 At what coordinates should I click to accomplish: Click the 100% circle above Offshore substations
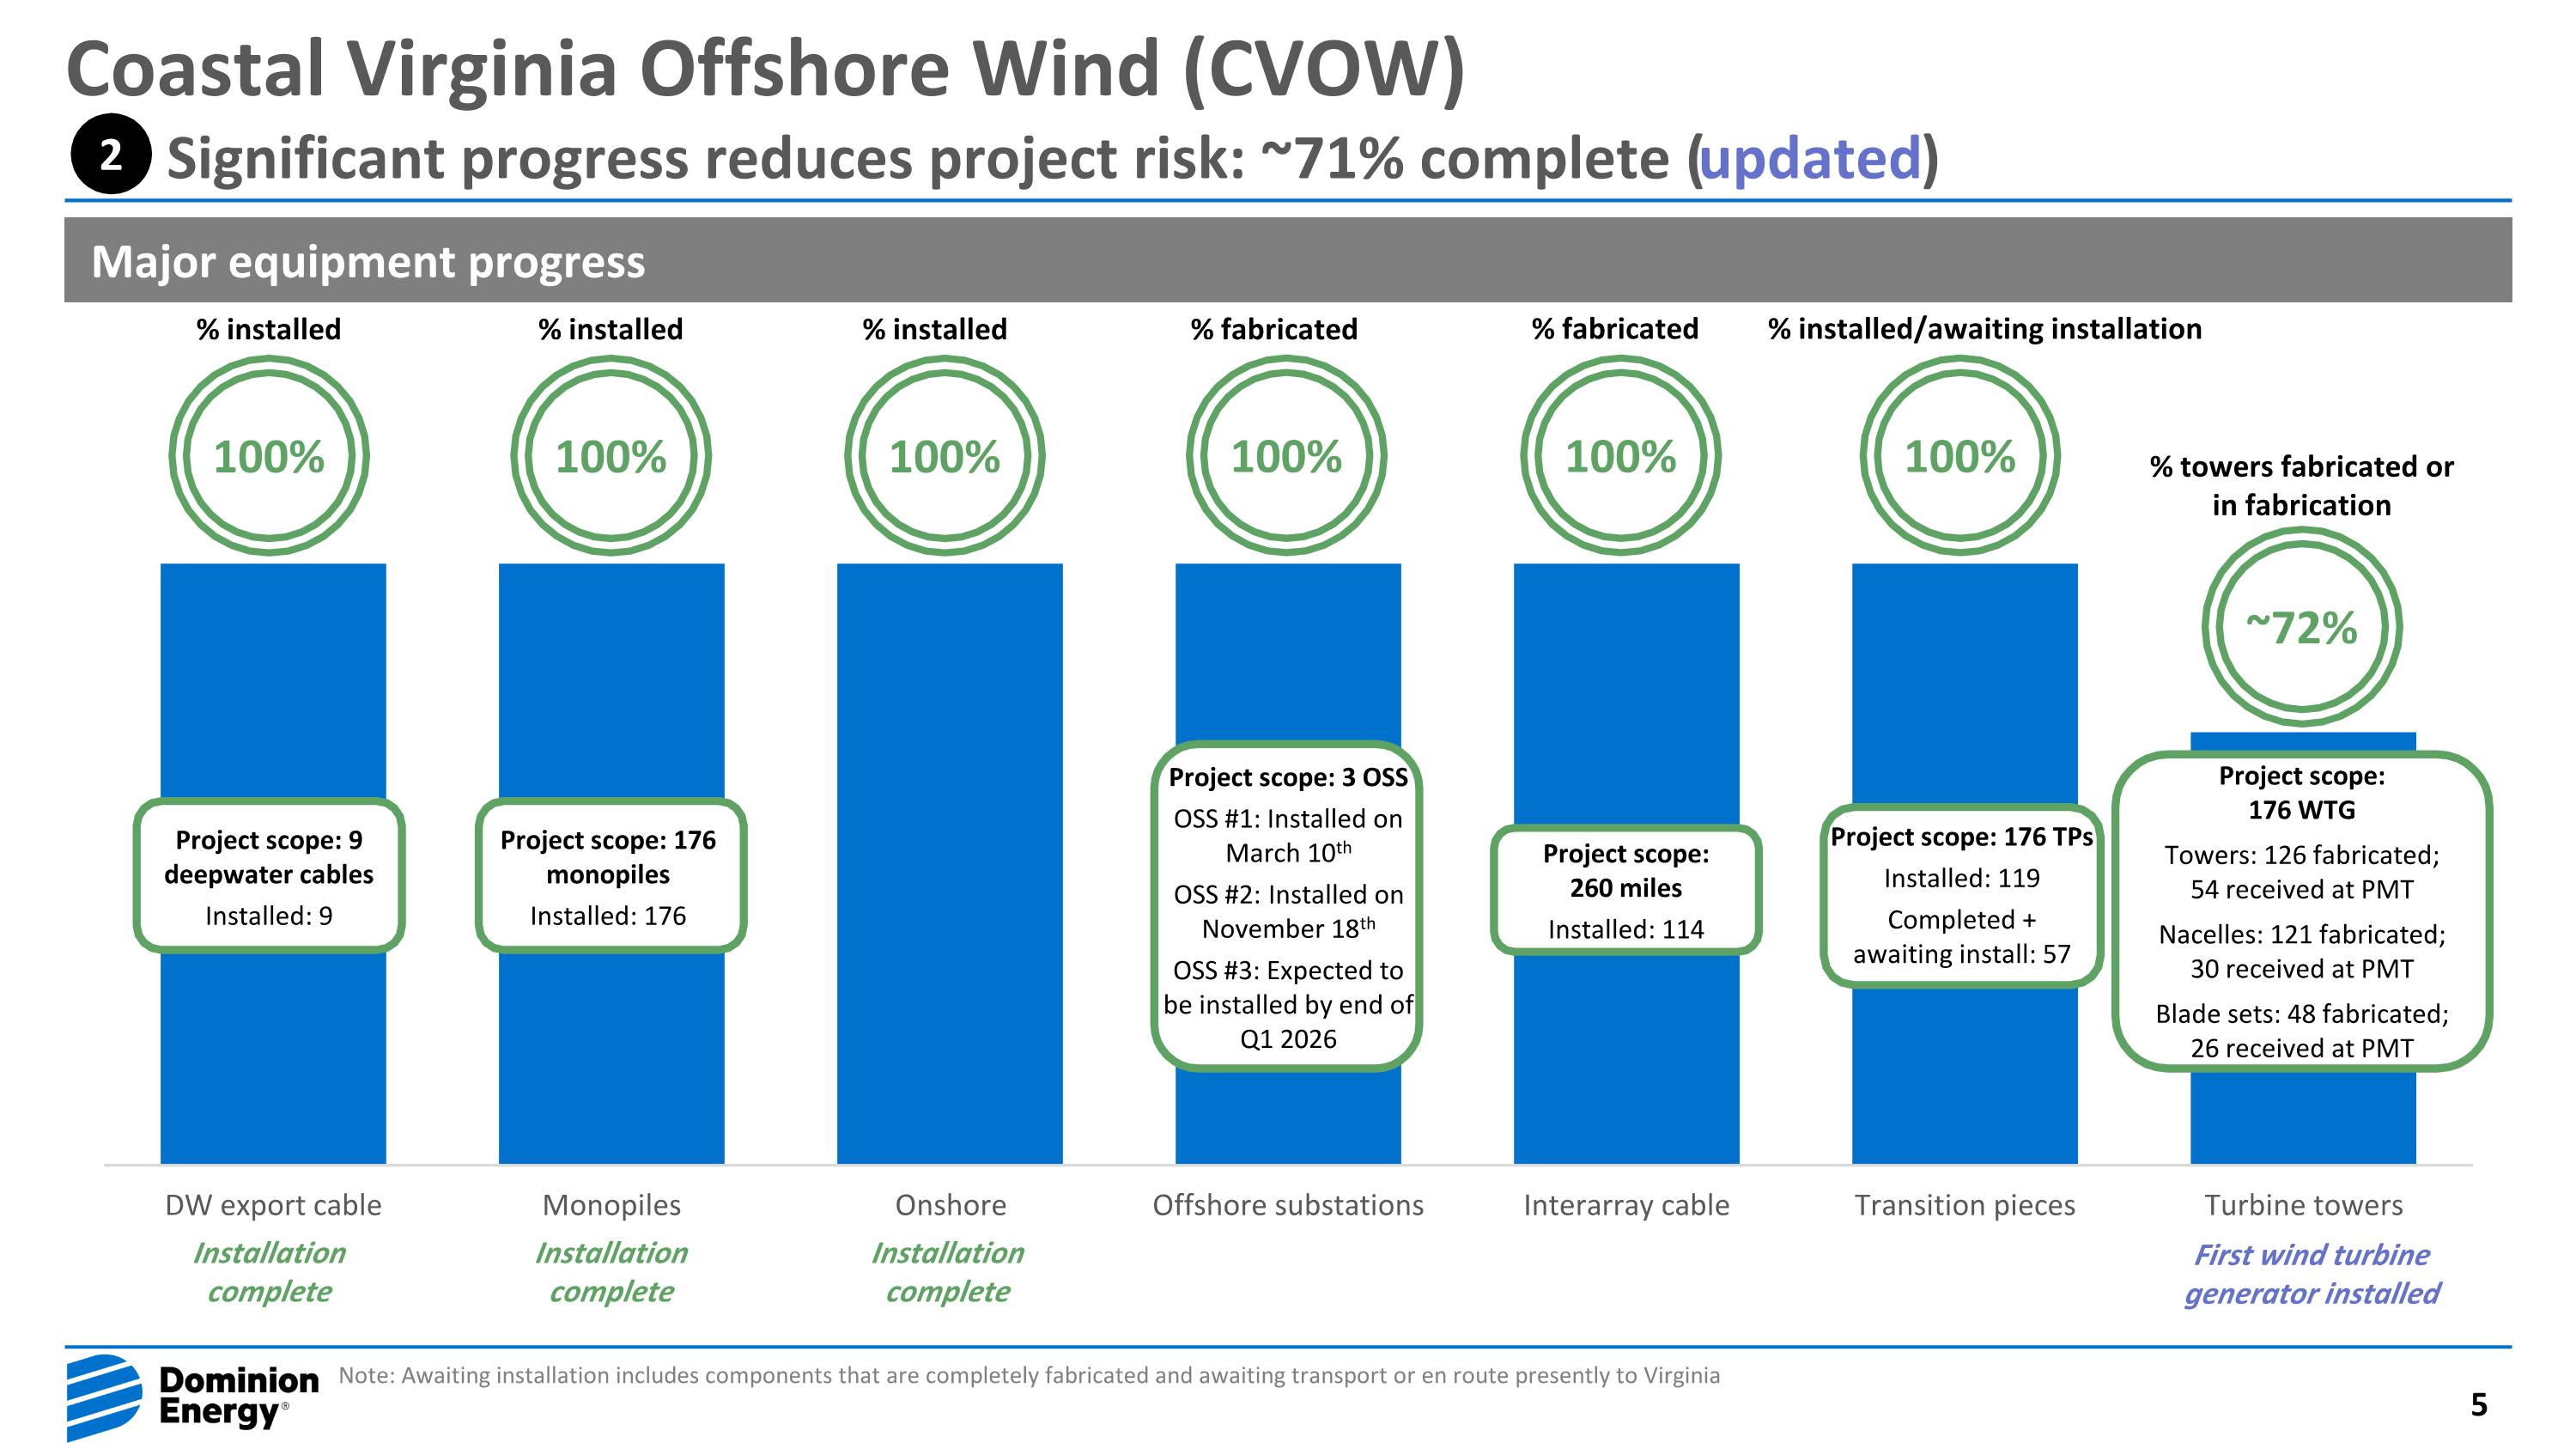point(1286,457)
